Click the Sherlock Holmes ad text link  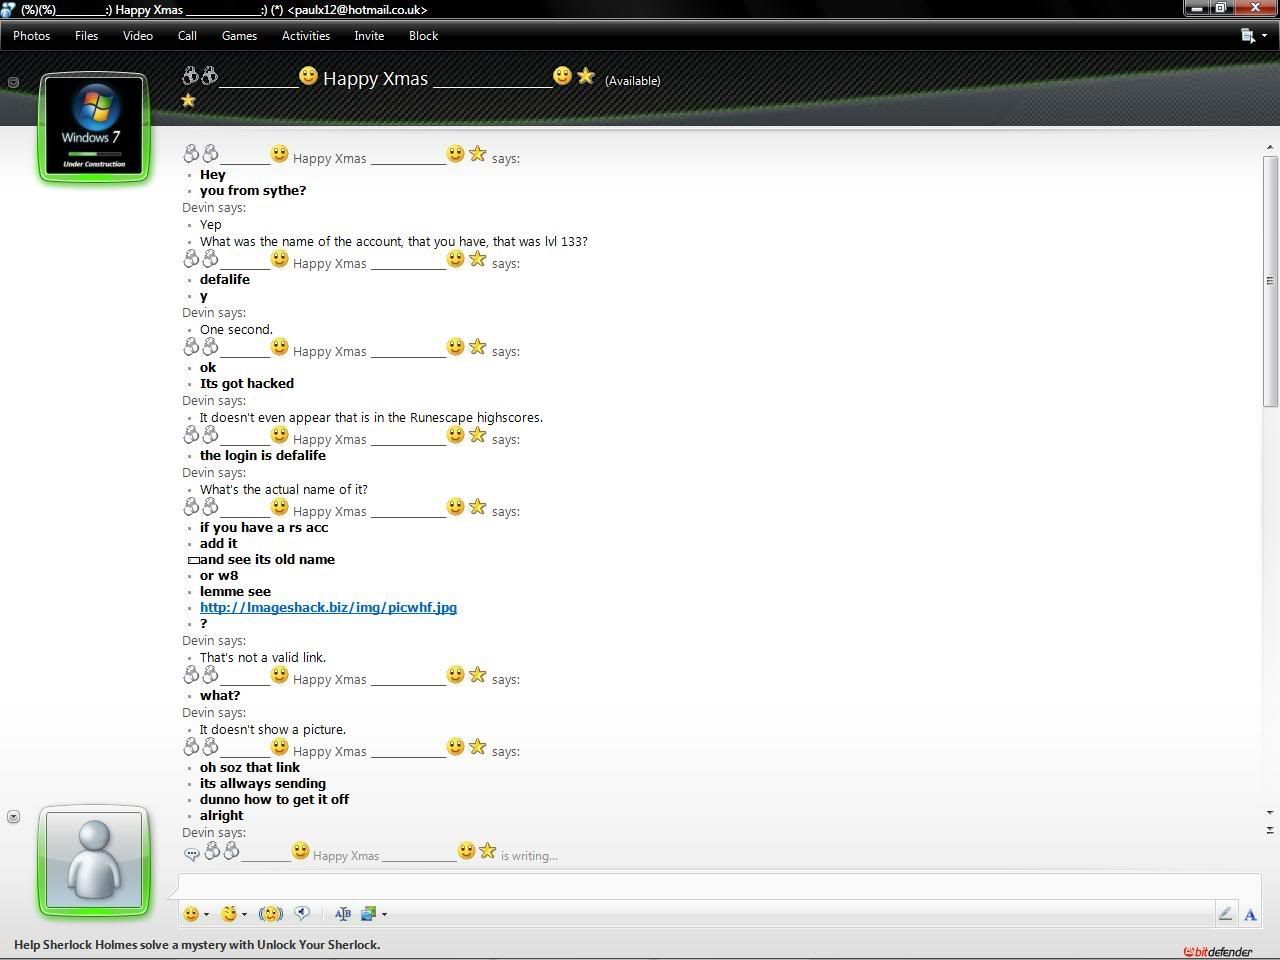point(197,944)
